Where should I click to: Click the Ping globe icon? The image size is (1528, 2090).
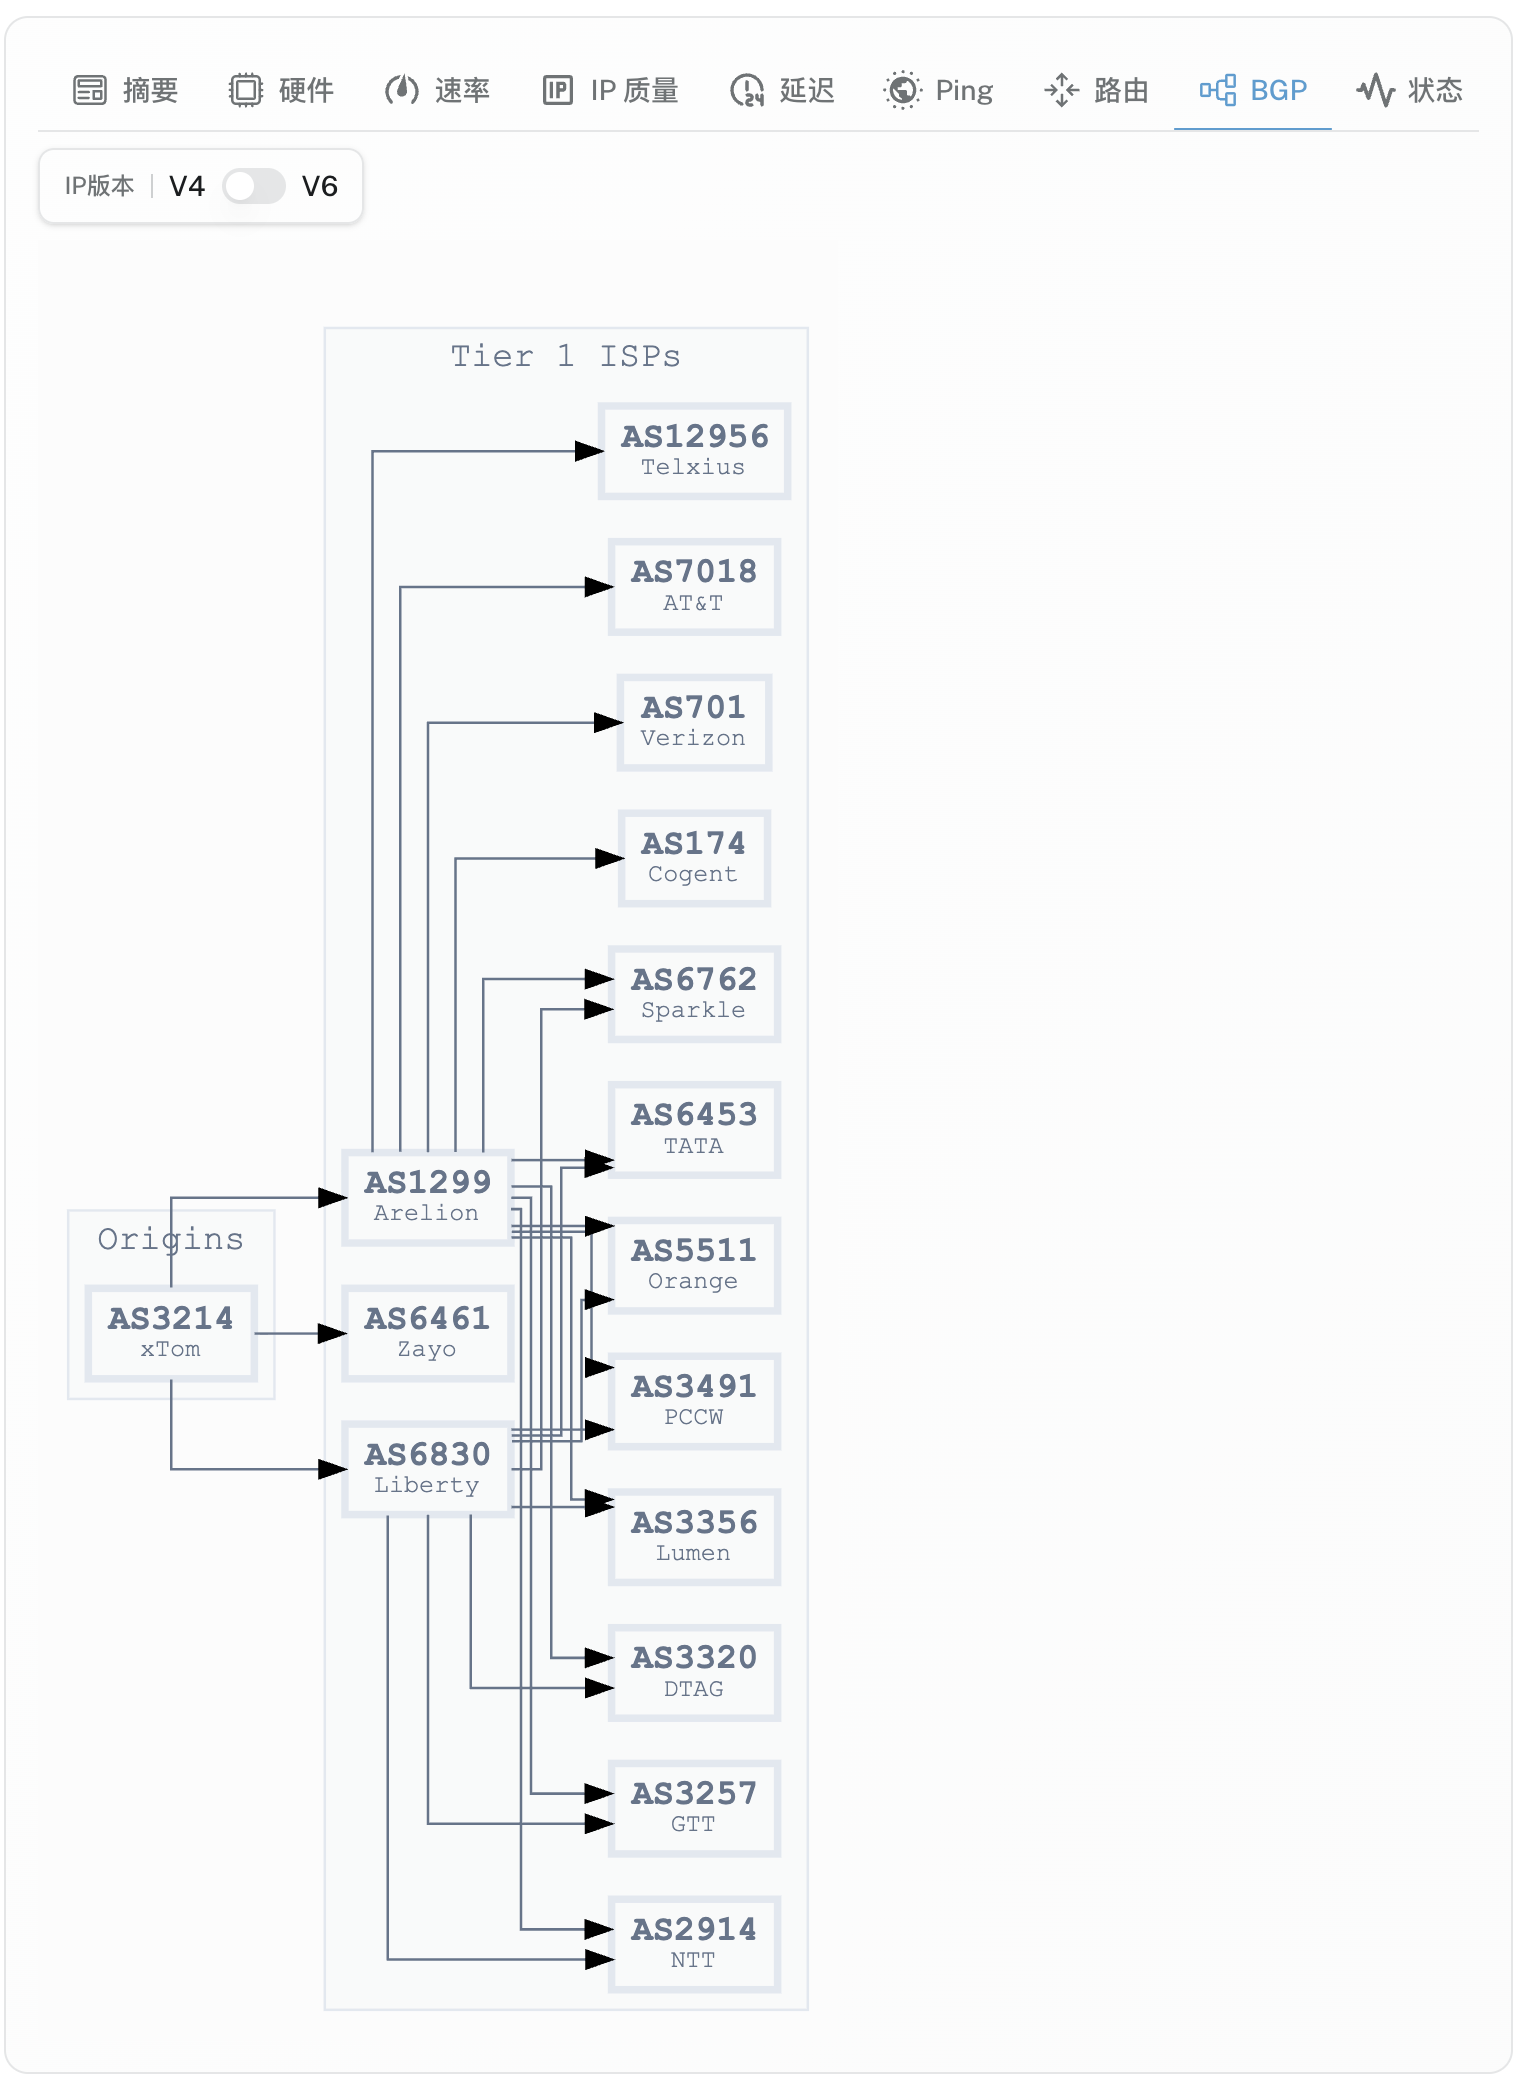pyautogui.click(x=902, y=90)
